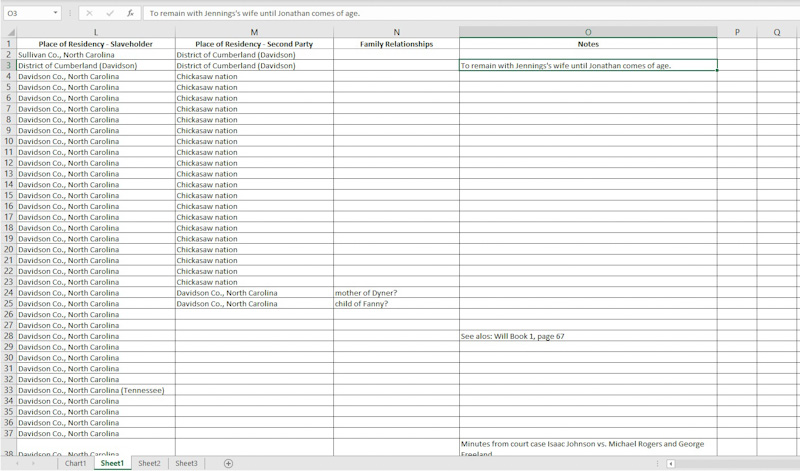This screenshot has height=471, width=800.
Task: Click the Cancel entry X icon
Action: click(89, 14)
